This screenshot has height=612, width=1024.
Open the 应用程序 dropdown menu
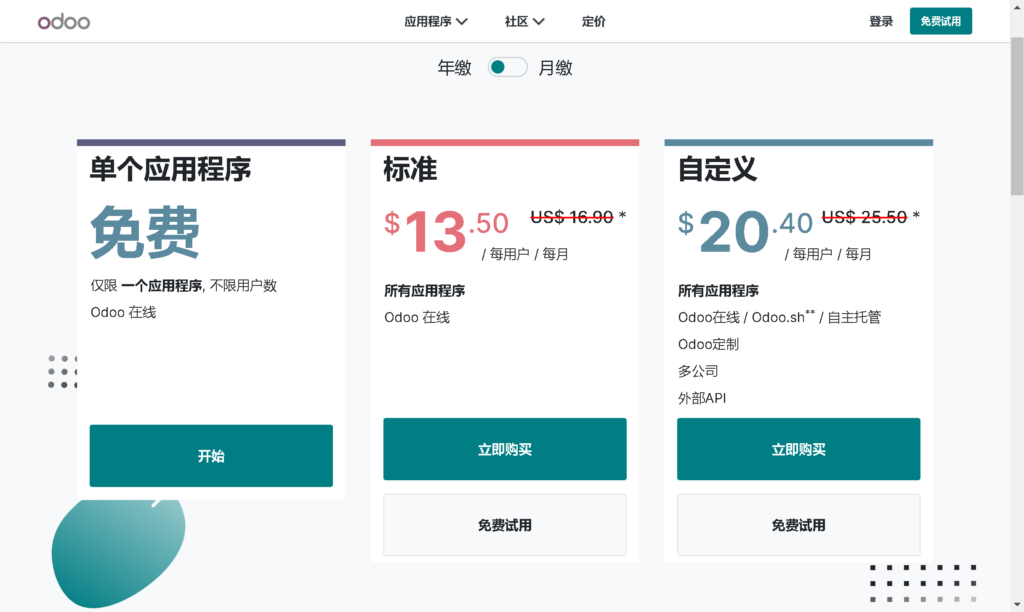pyautogui.click(x=436, y=22)
